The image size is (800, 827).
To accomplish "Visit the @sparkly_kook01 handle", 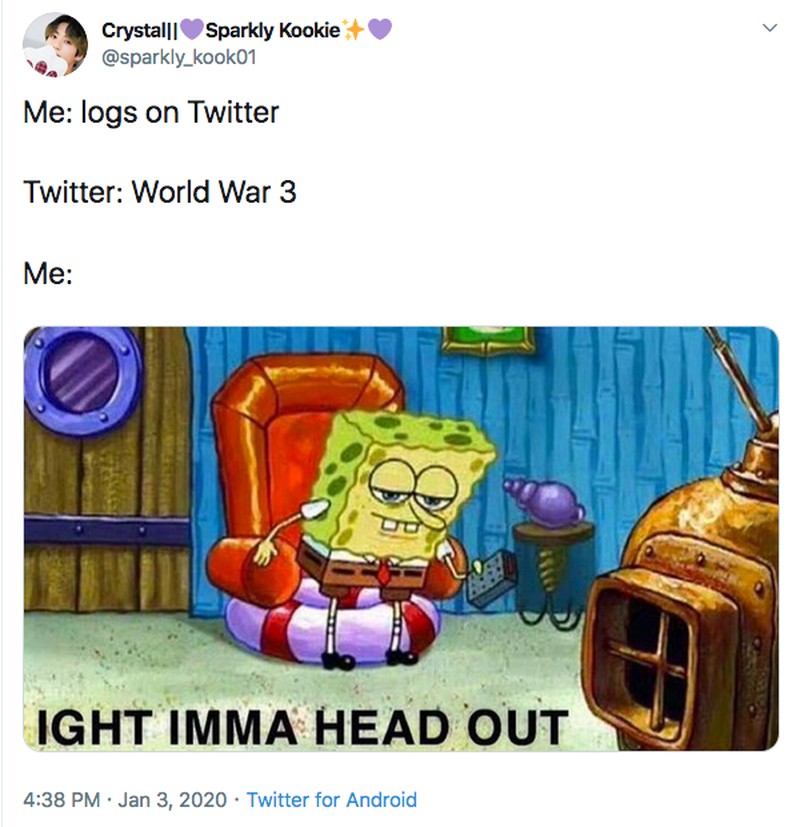I will (x=179, y=57).
